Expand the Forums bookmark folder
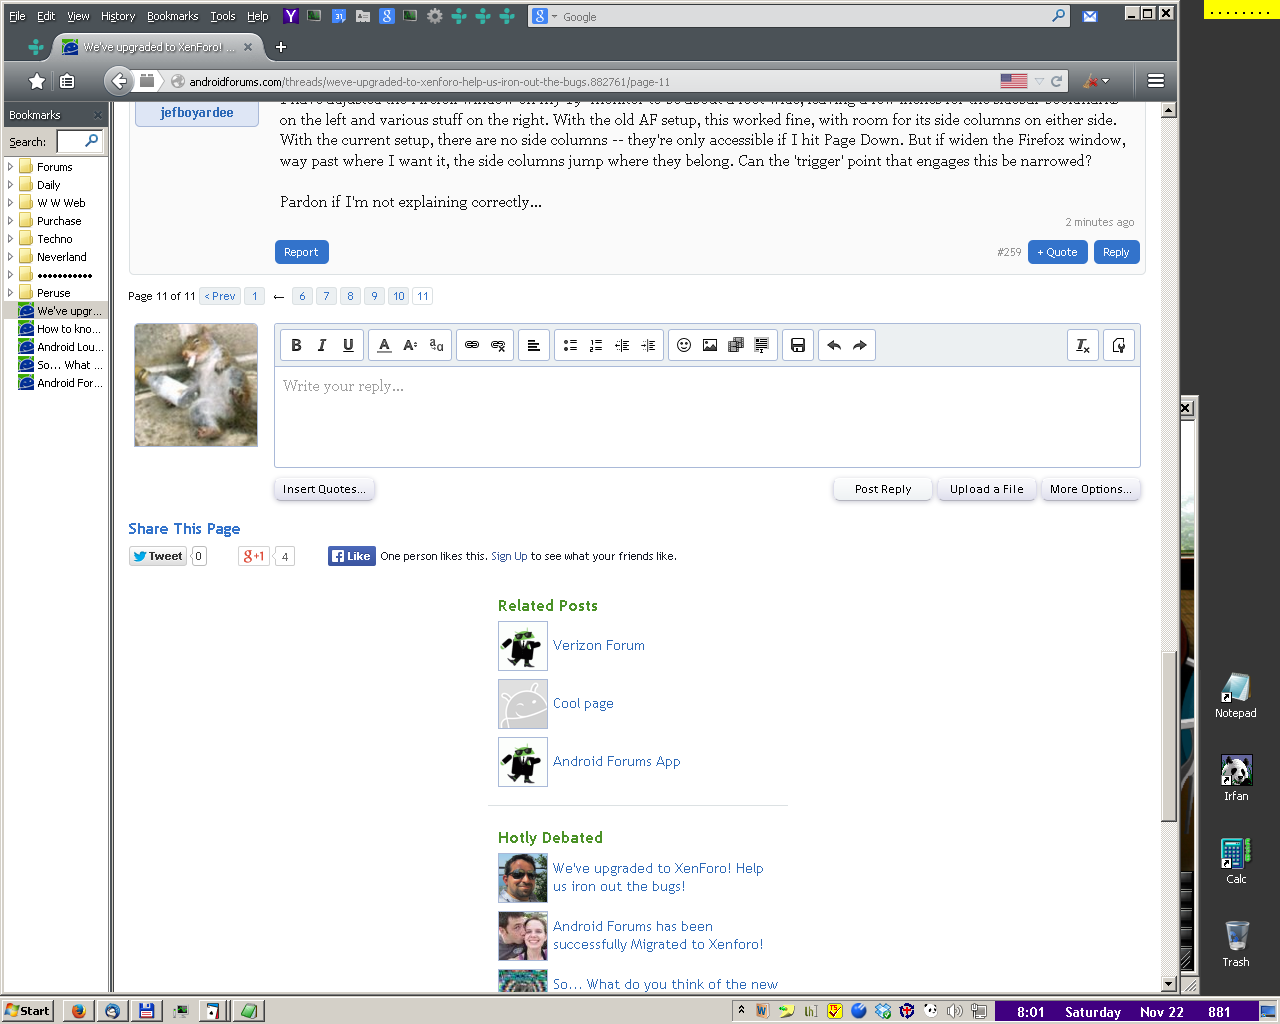 tap(11, 167)
